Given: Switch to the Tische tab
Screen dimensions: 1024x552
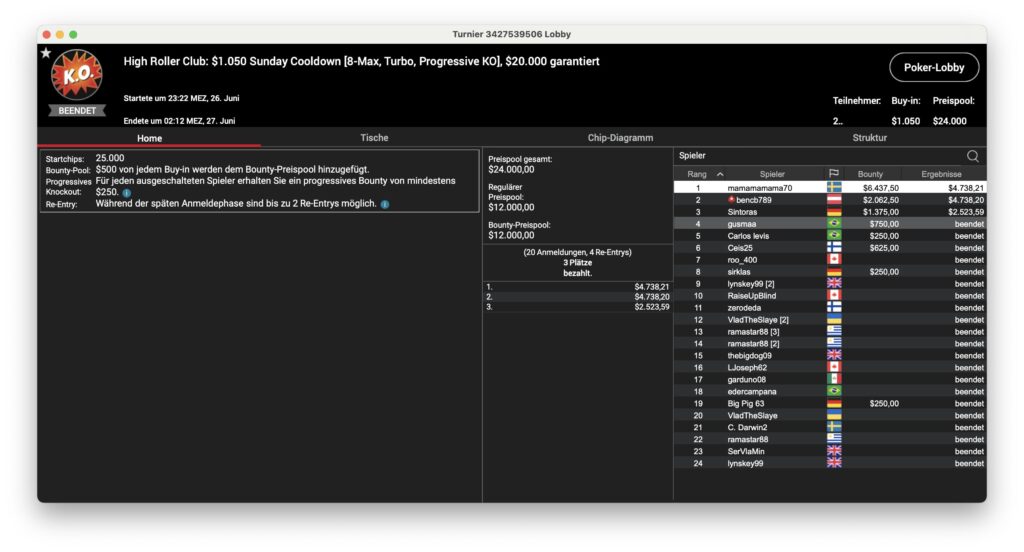Looking at the screenshot, I should [374, 138].
